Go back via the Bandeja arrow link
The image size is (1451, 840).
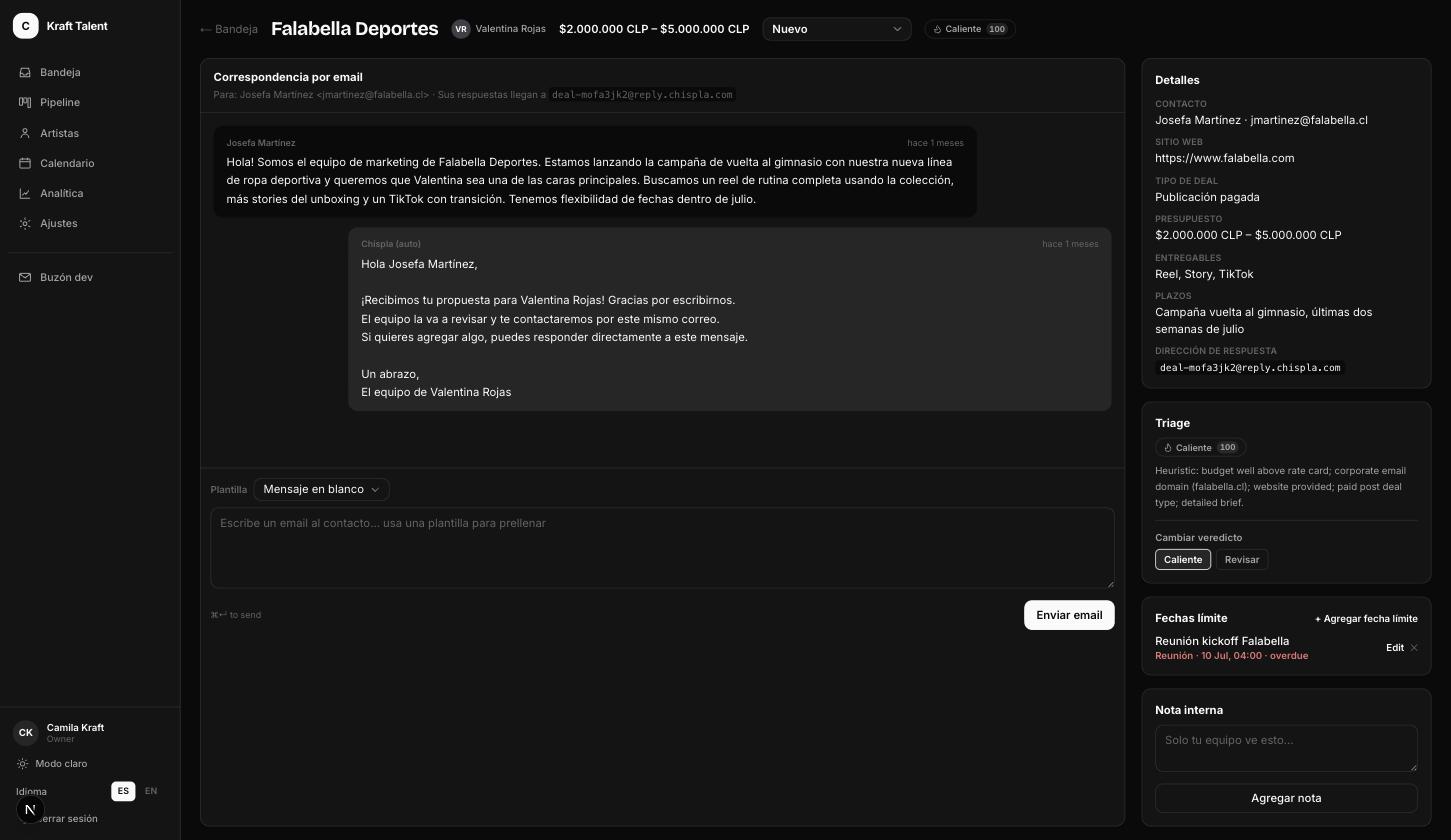[x=229, y=29]
